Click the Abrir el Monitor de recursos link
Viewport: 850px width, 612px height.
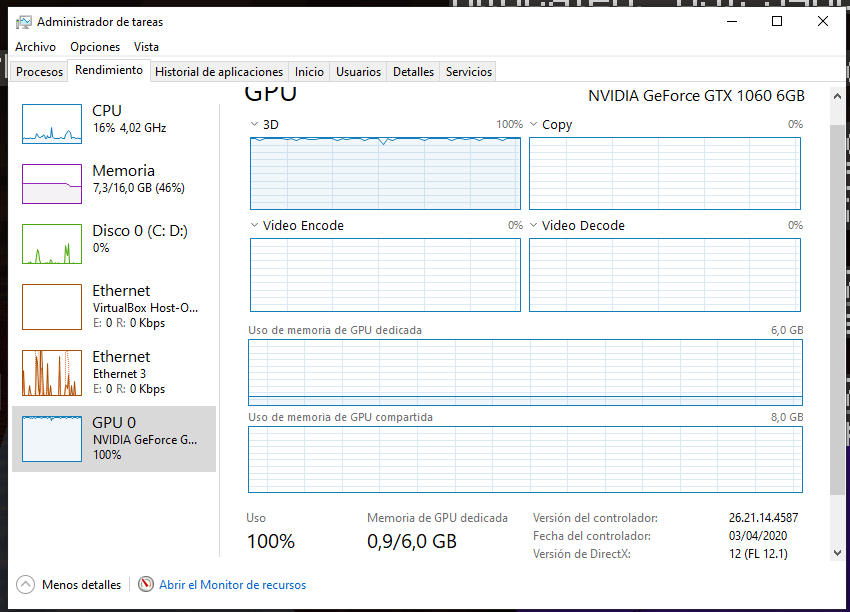233,585
